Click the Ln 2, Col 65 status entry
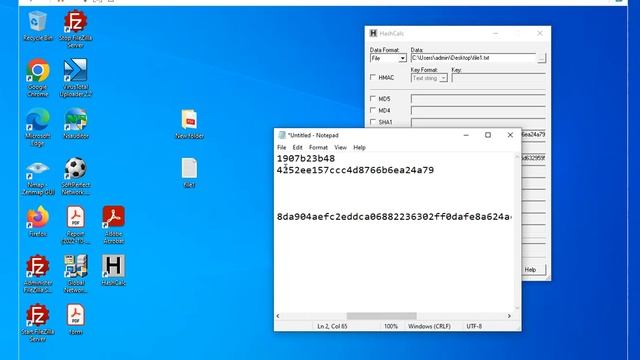This screenshot has height=360, width=640. pyautogui.click(x=332, y=327)
